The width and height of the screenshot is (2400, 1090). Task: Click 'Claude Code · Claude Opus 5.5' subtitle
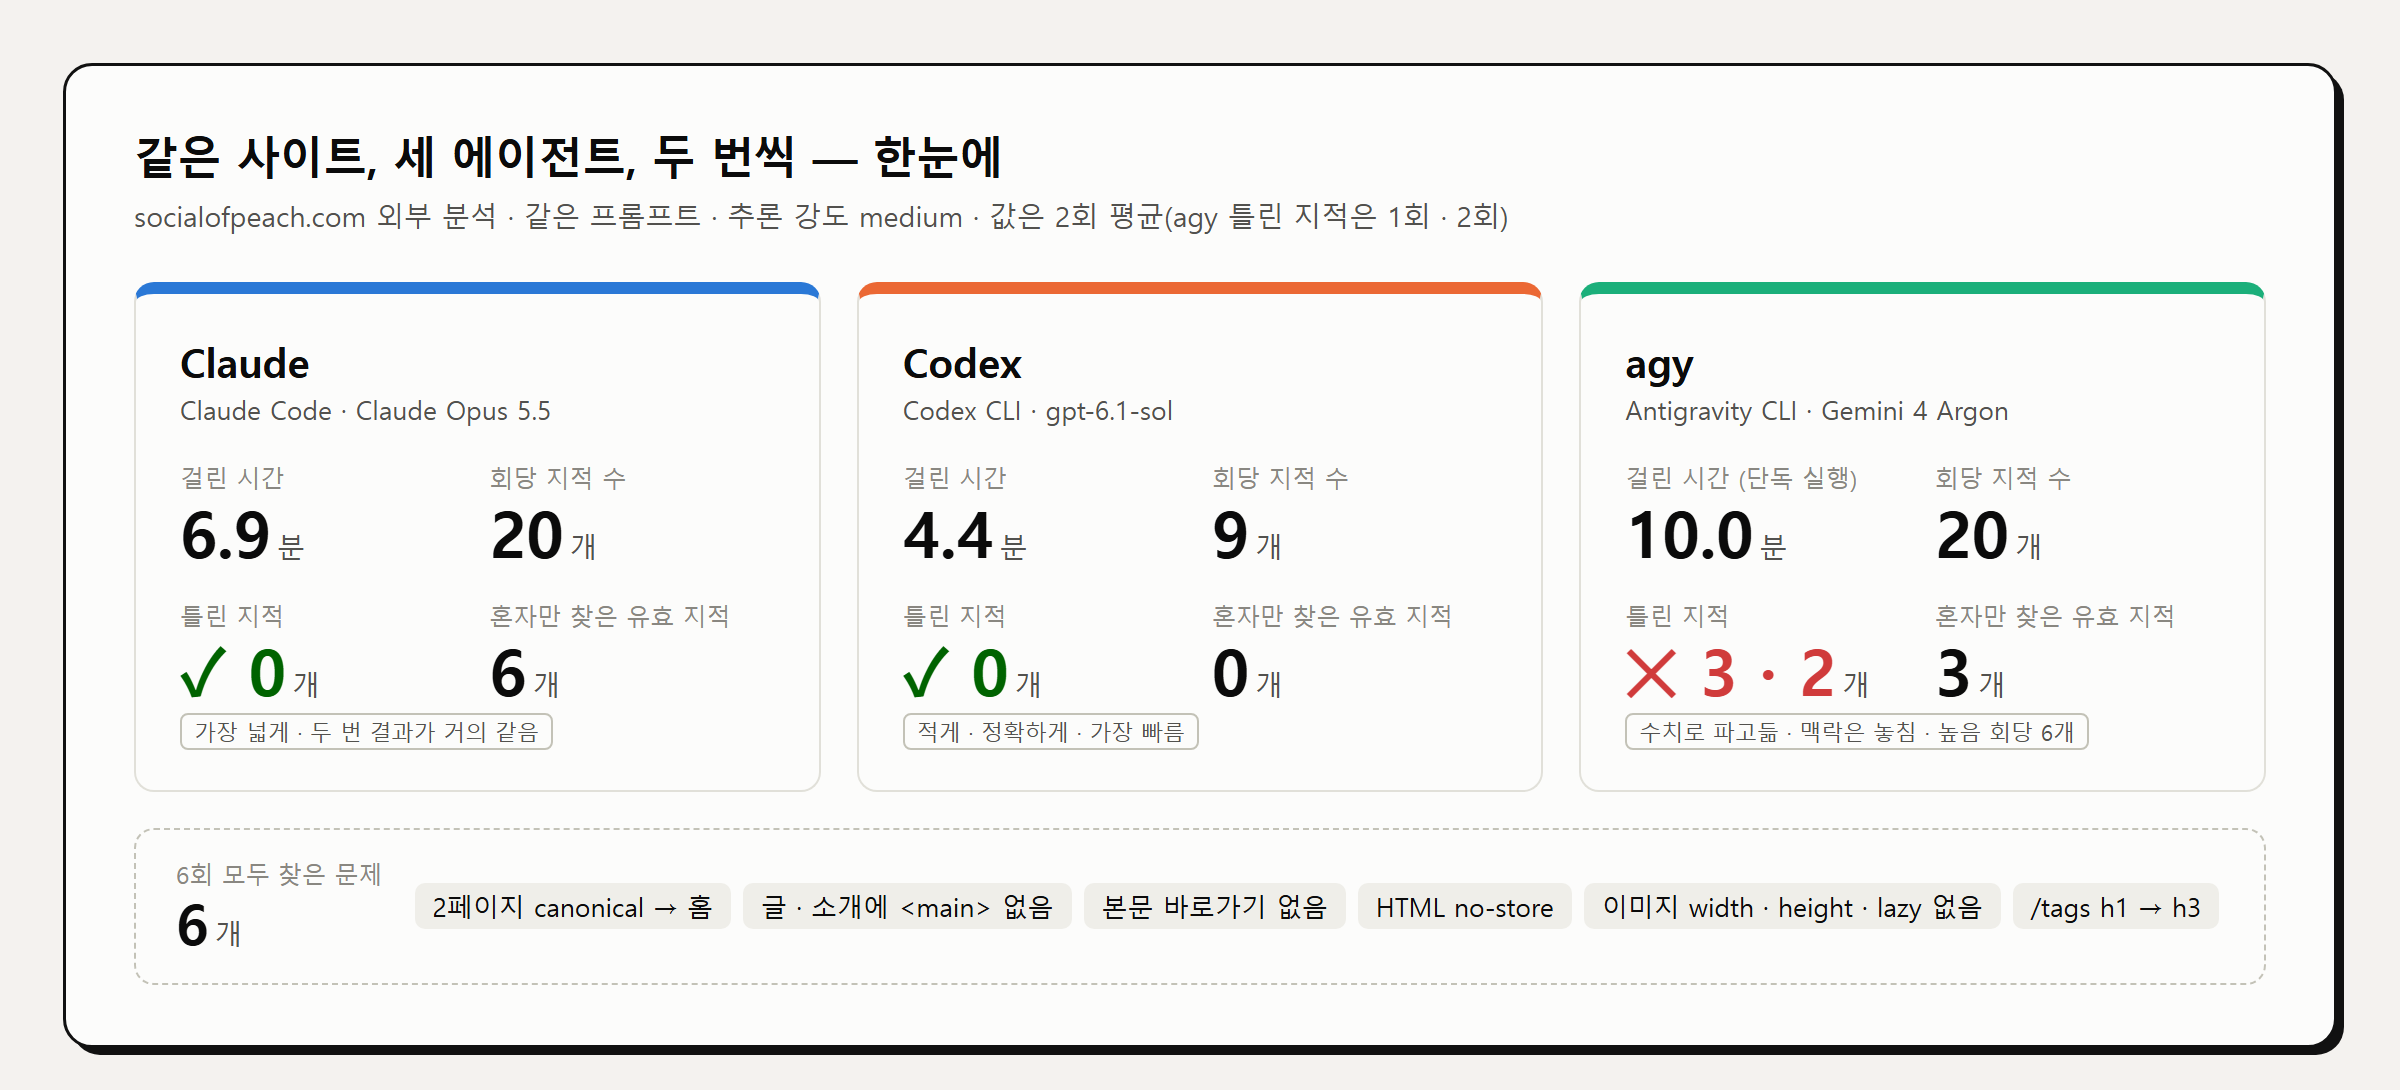(x=365, y=411)
